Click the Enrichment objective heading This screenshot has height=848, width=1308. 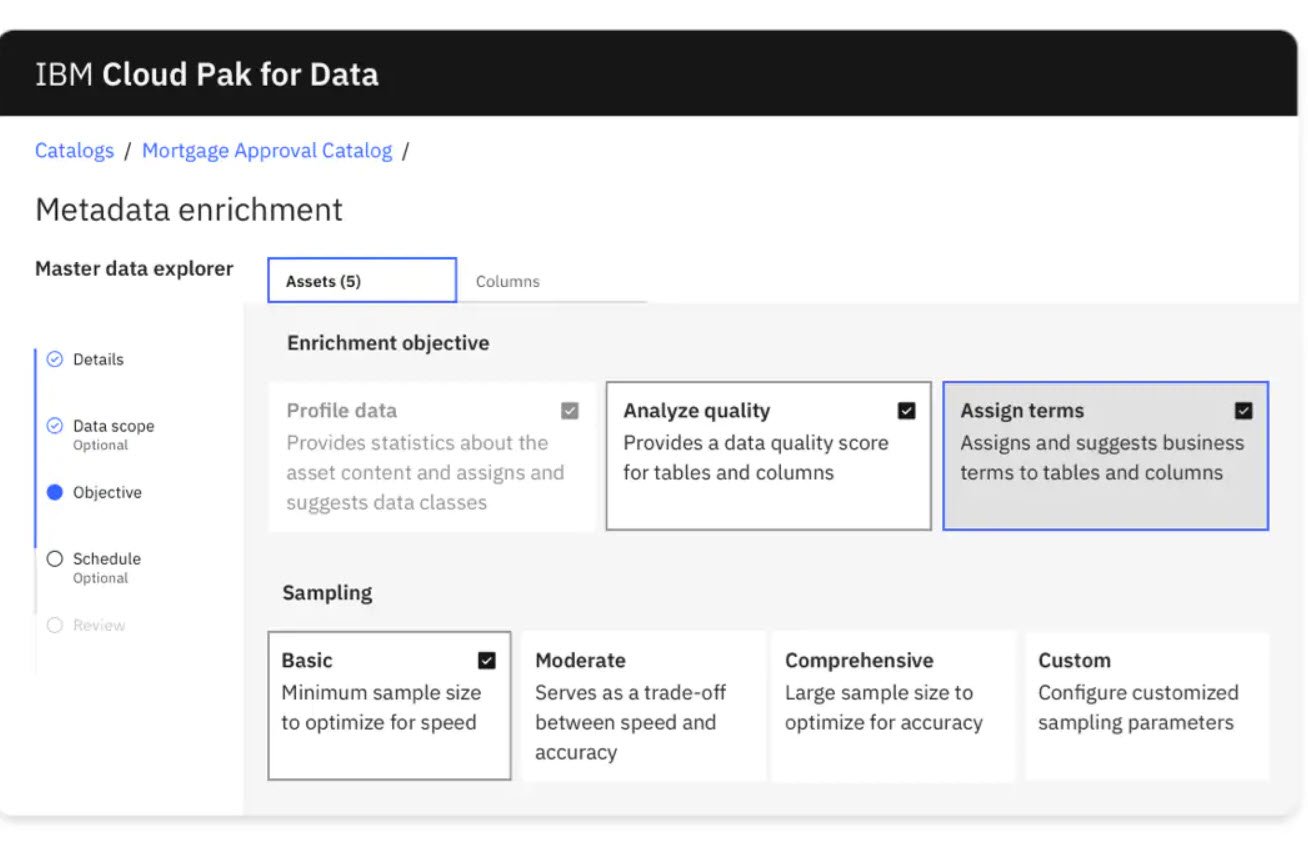click(x=388, y=343)
